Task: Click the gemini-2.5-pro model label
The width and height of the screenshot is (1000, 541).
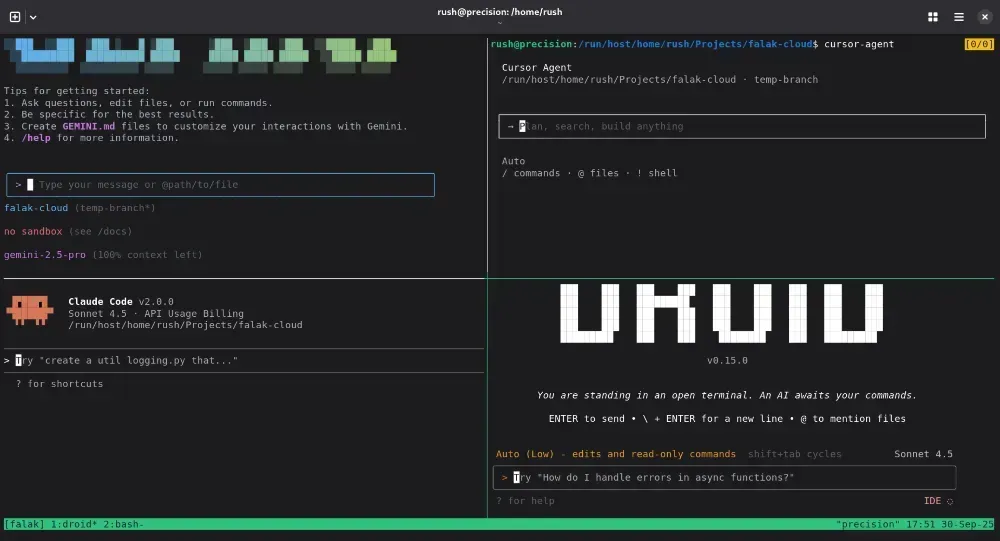Action: (x=46, y=255)
